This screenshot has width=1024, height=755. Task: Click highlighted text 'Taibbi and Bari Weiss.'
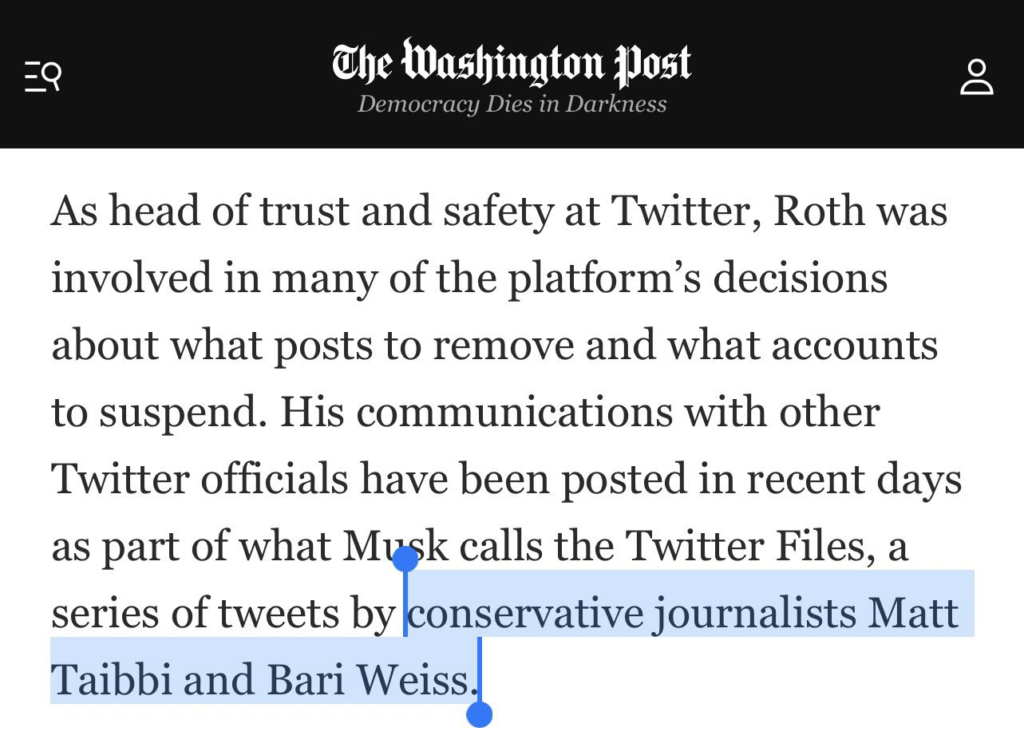(x=261, y=680)
